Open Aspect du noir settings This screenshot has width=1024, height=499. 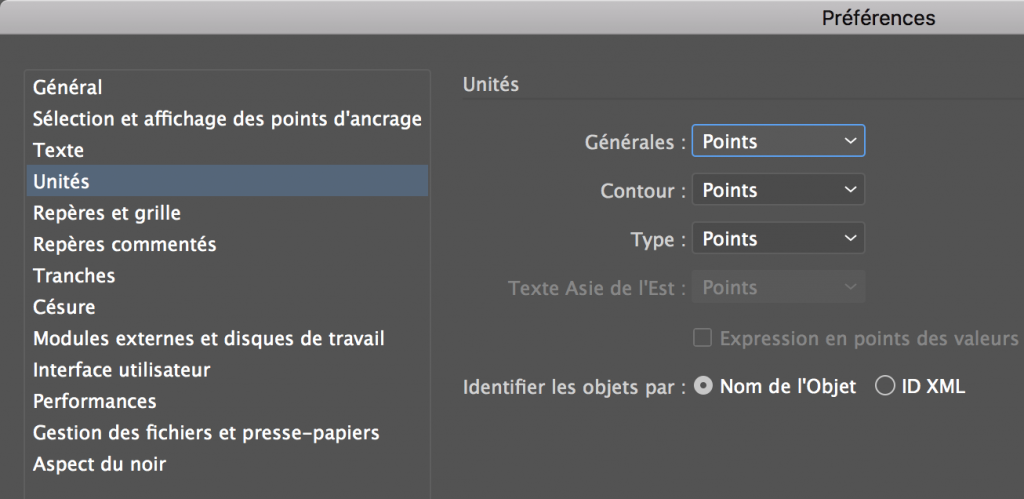(99, 464)
